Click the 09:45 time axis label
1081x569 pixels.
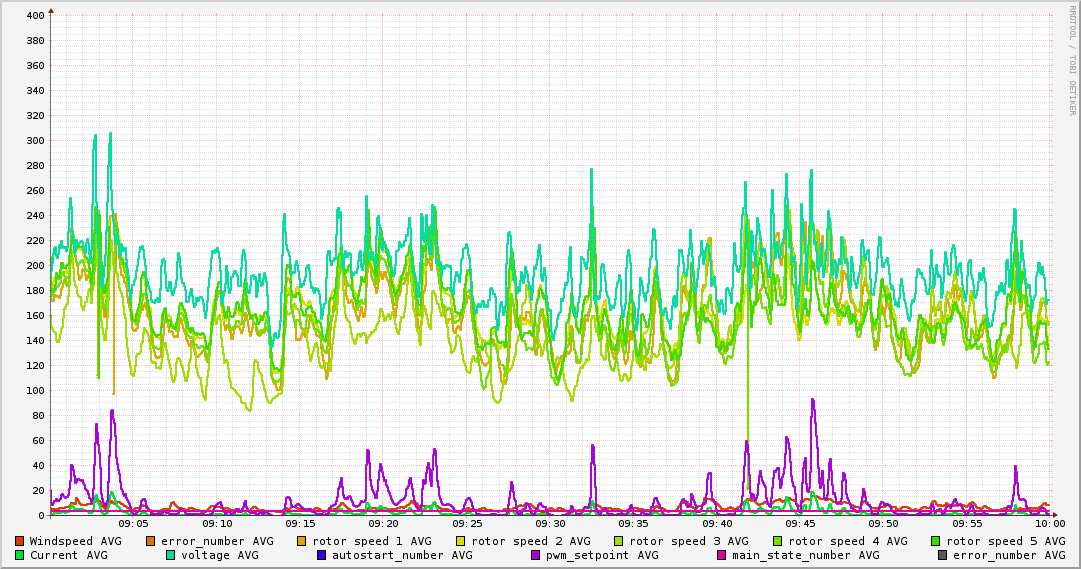point(800,523)
